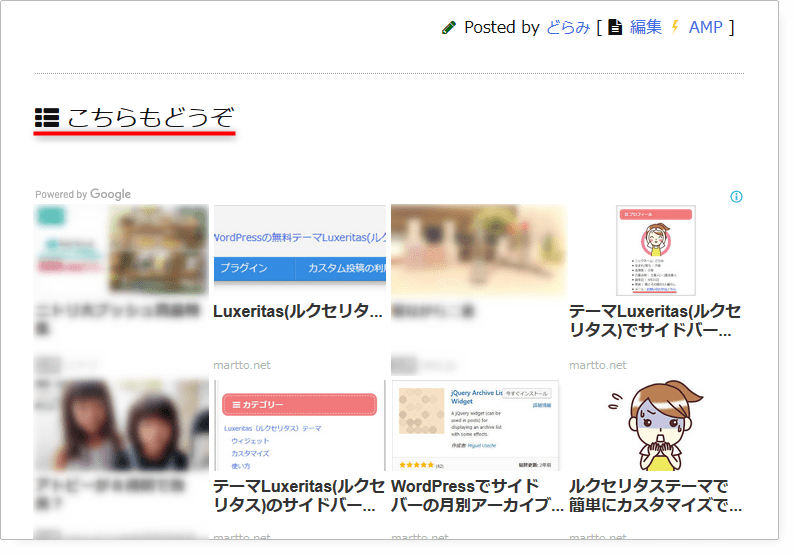Open article テーマLuxeritasでサイドバー...
794x555 pixels.
pyautogui.click(x=655, y=321)
